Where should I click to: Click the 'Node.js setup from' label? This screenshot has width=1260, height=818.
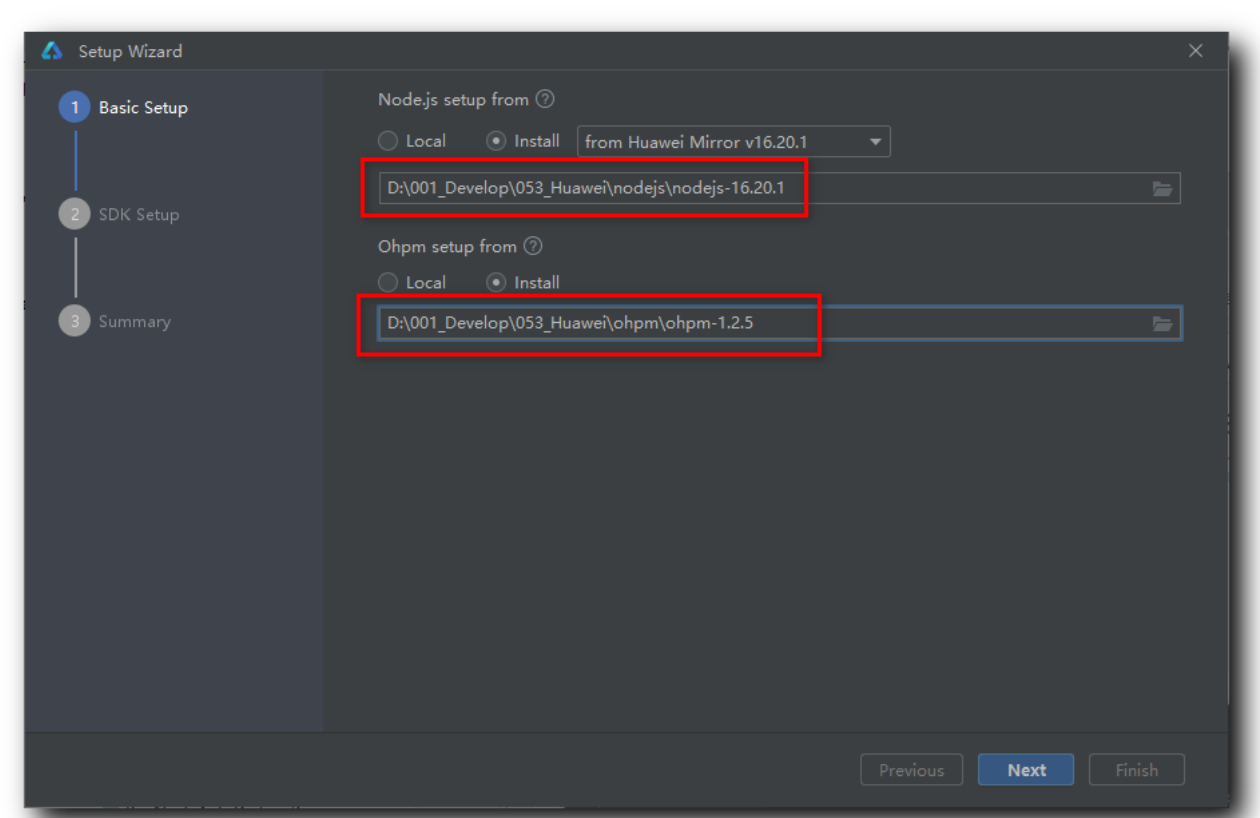pos(453,99)
